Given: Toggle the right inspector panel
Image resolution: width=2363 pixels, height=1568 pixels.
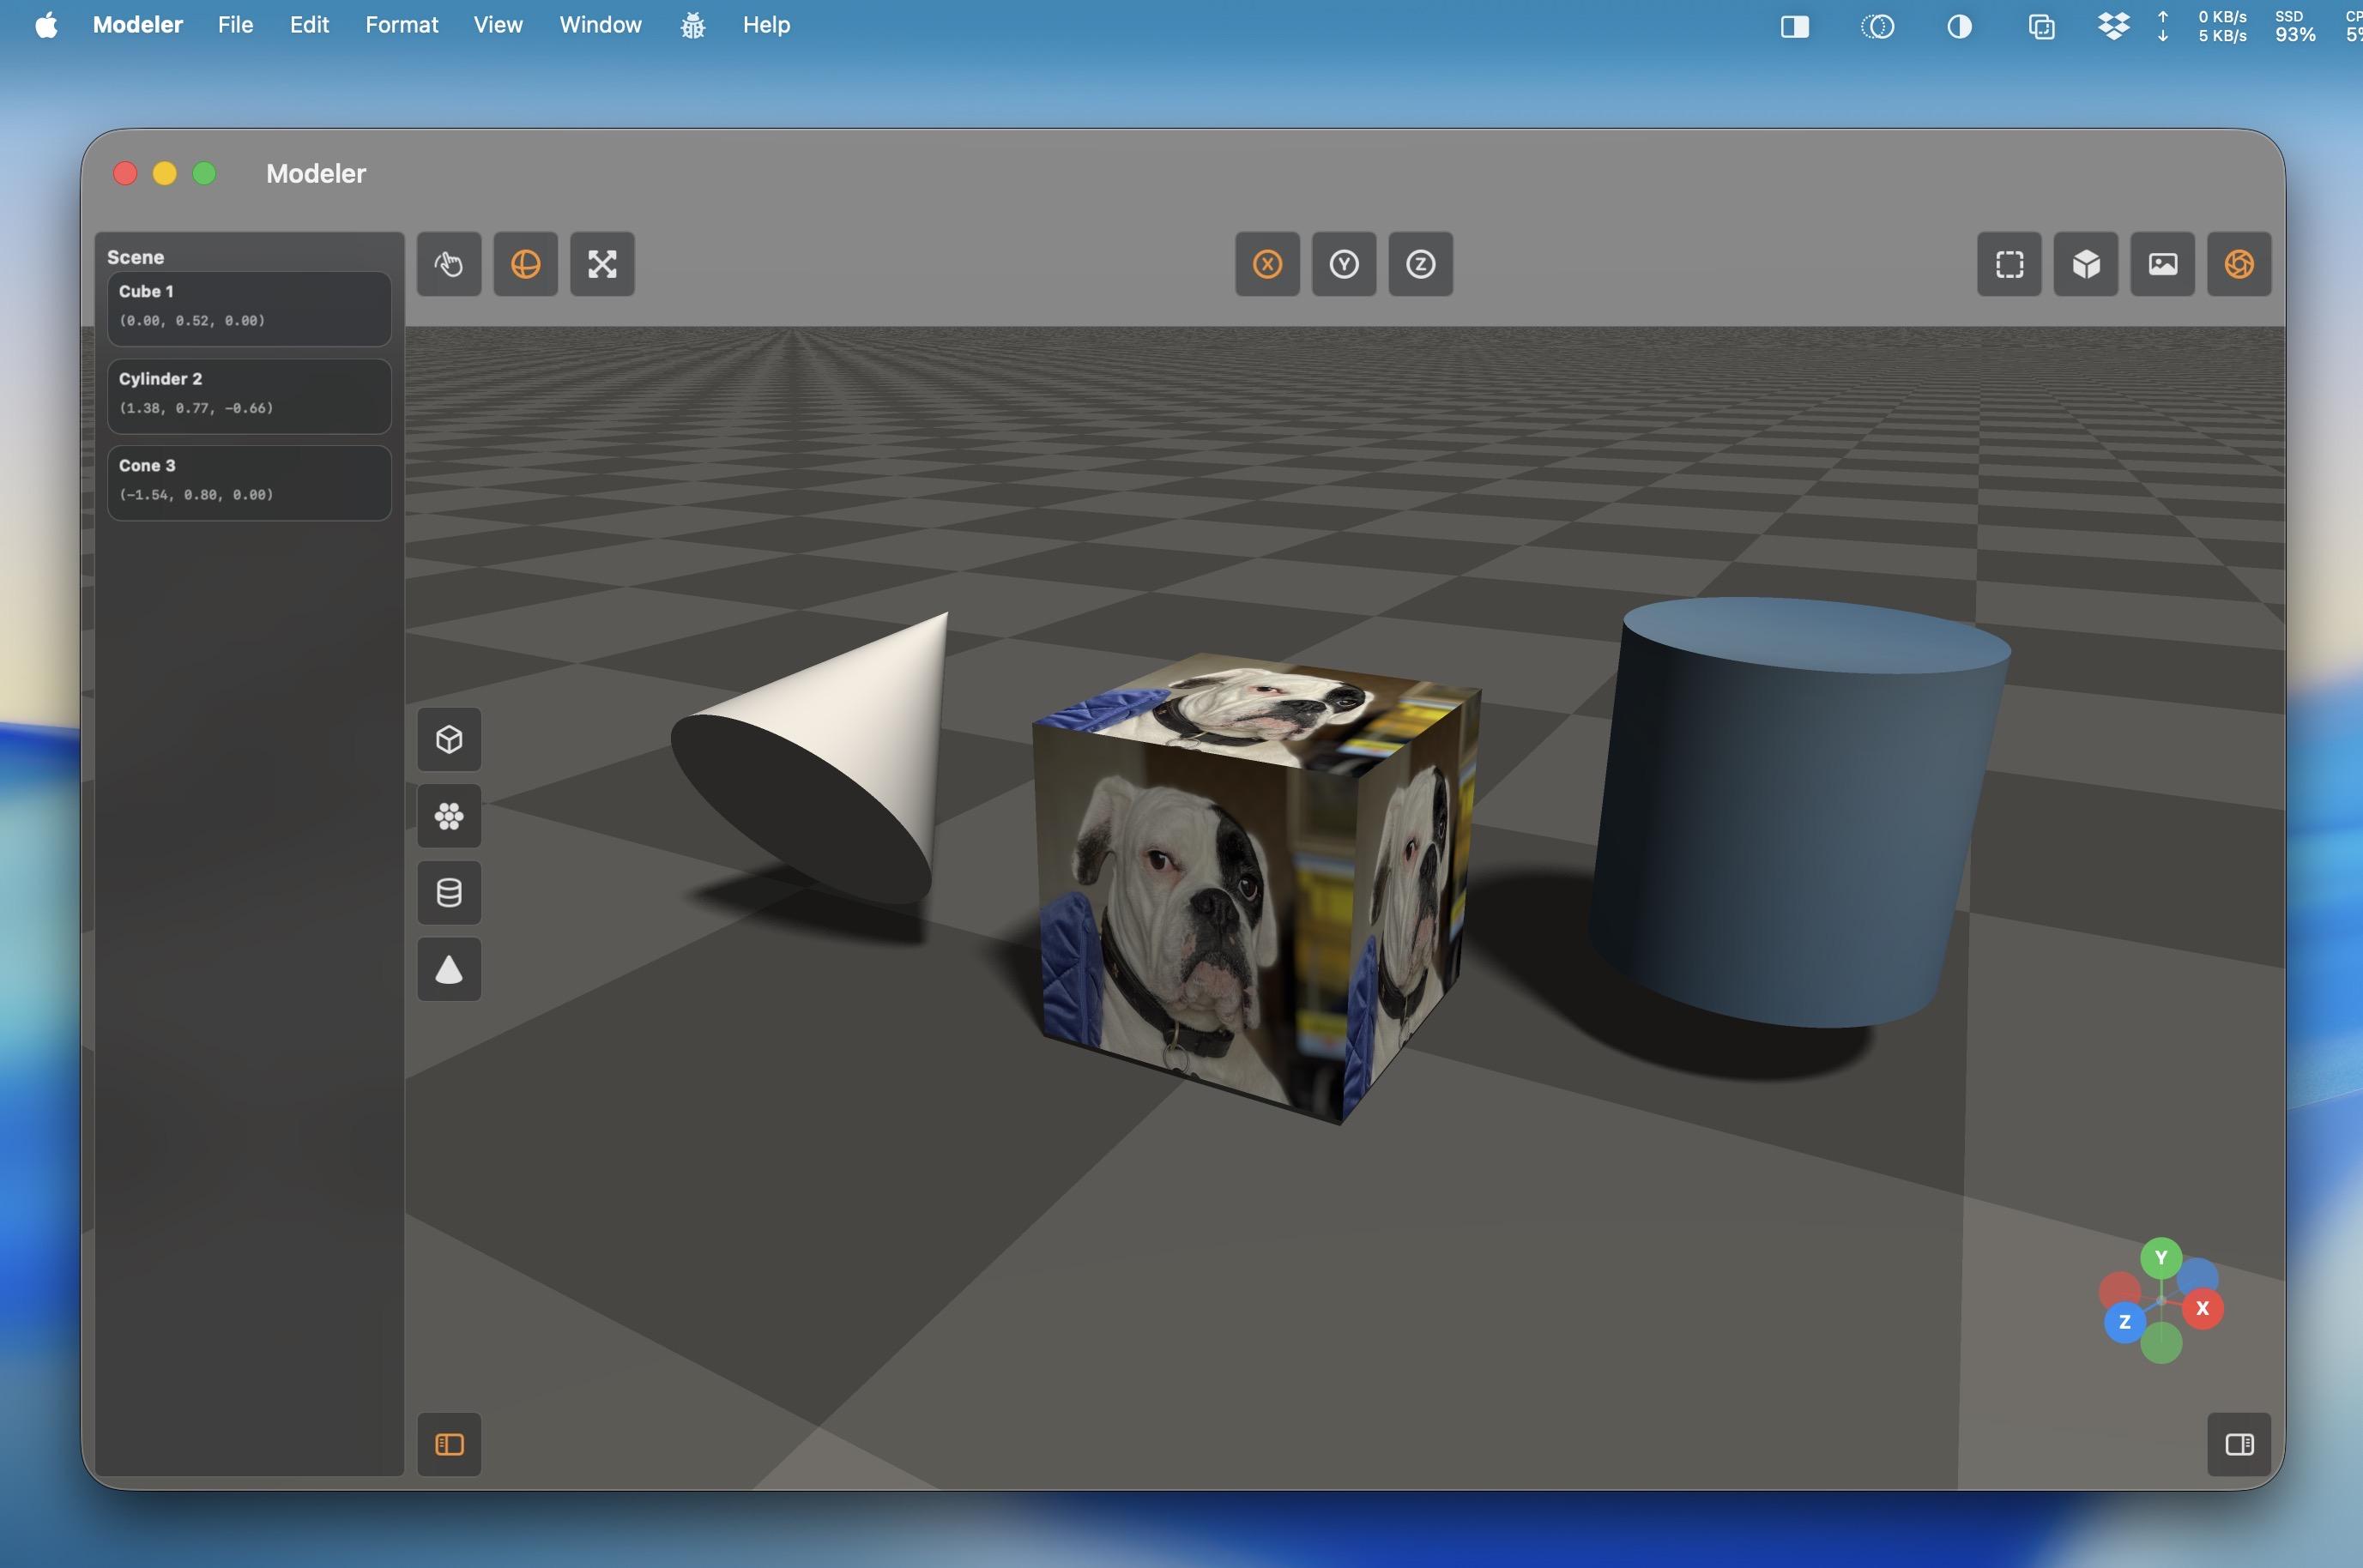Looking at the screenshot, I should [x=2239, y=1444].
